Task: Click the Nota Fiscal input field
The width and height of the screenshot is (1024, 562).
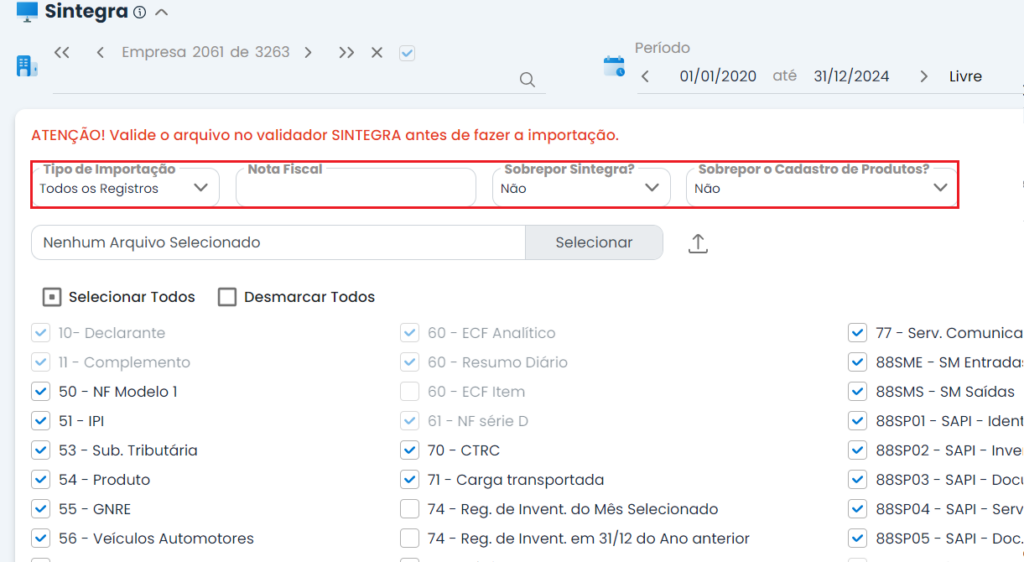Action: tap(355, 190)
